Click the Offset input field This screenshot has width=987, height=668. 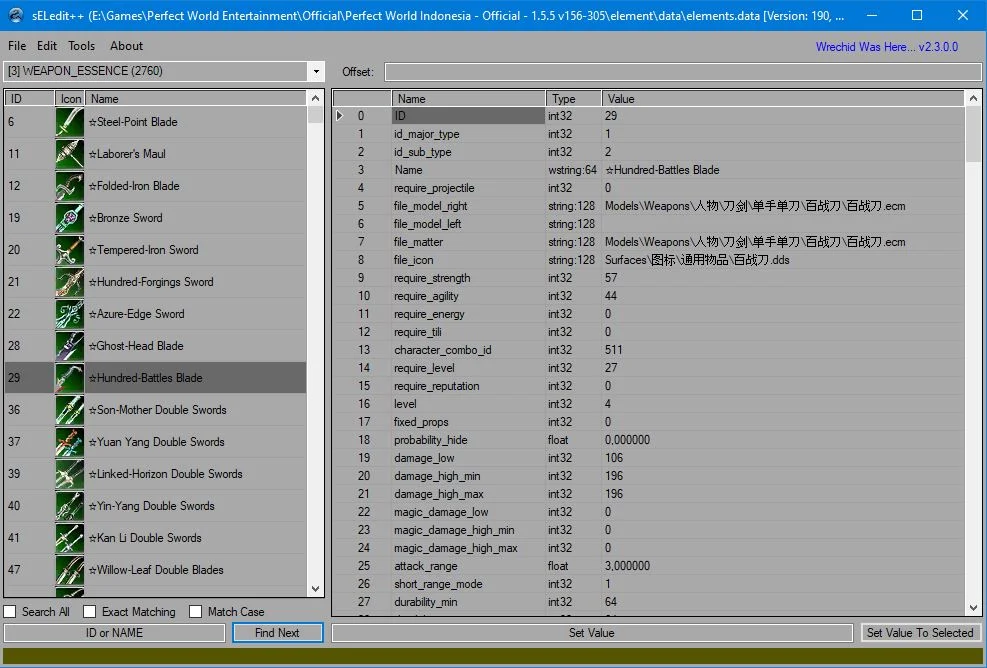point(683,72)
